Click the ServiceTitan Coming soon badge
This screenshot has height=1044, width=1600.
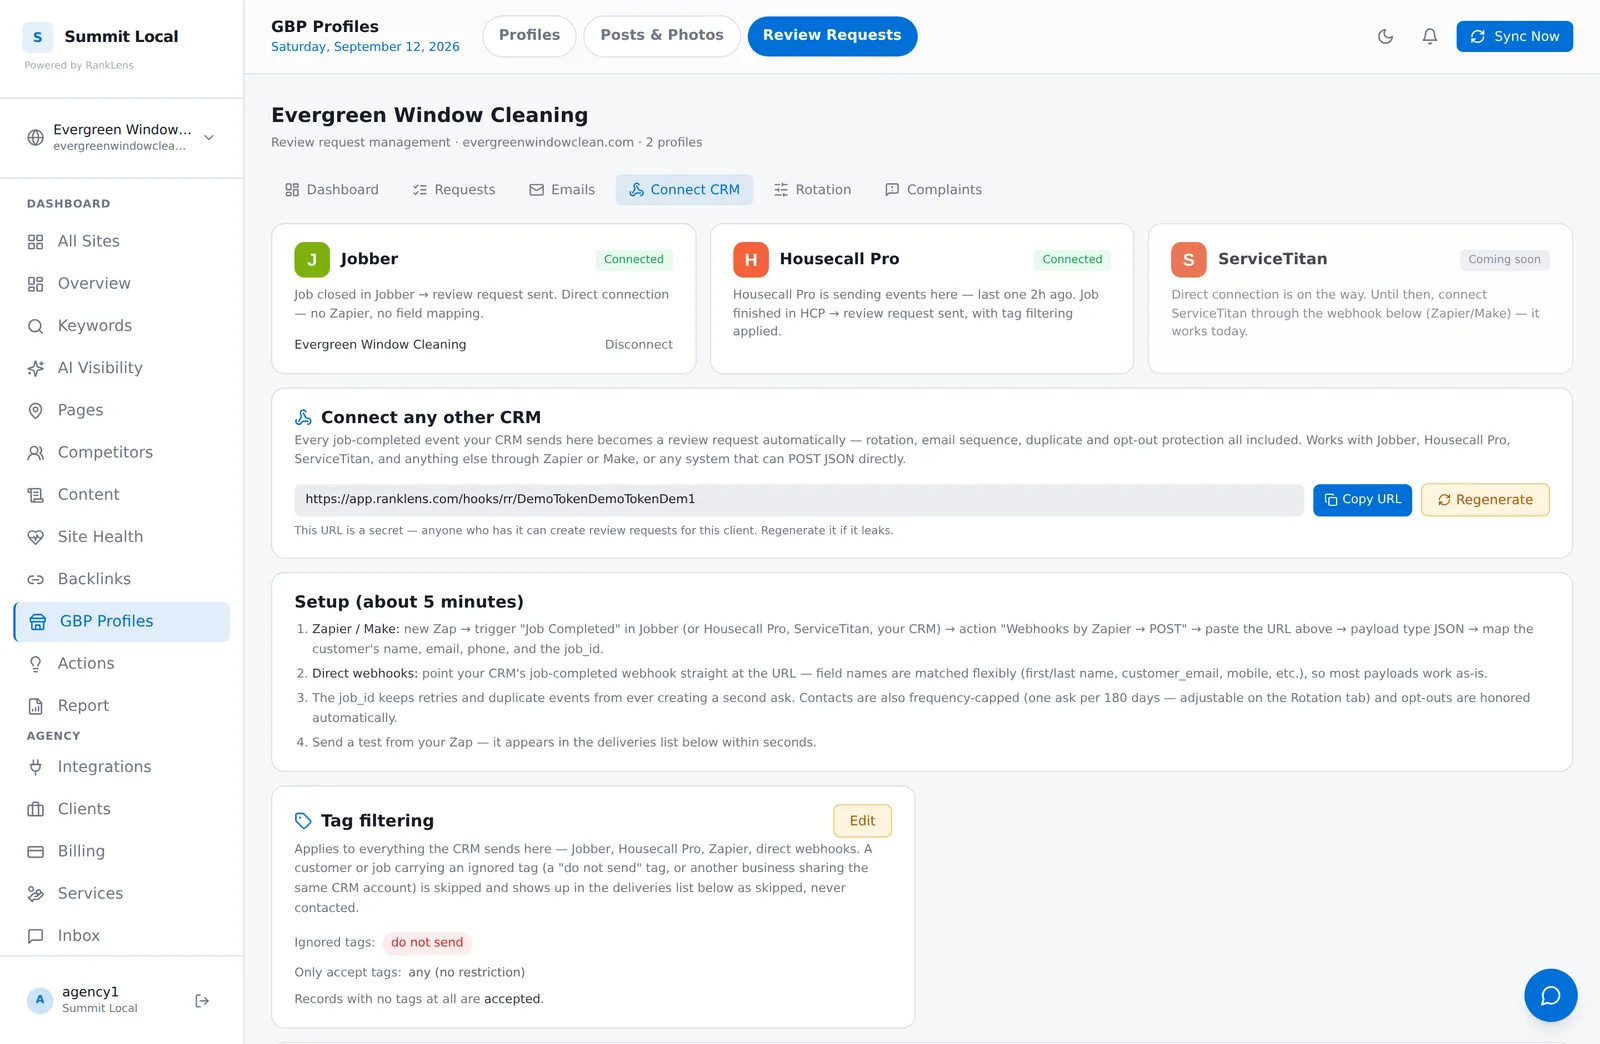[x=1504, y=260]
